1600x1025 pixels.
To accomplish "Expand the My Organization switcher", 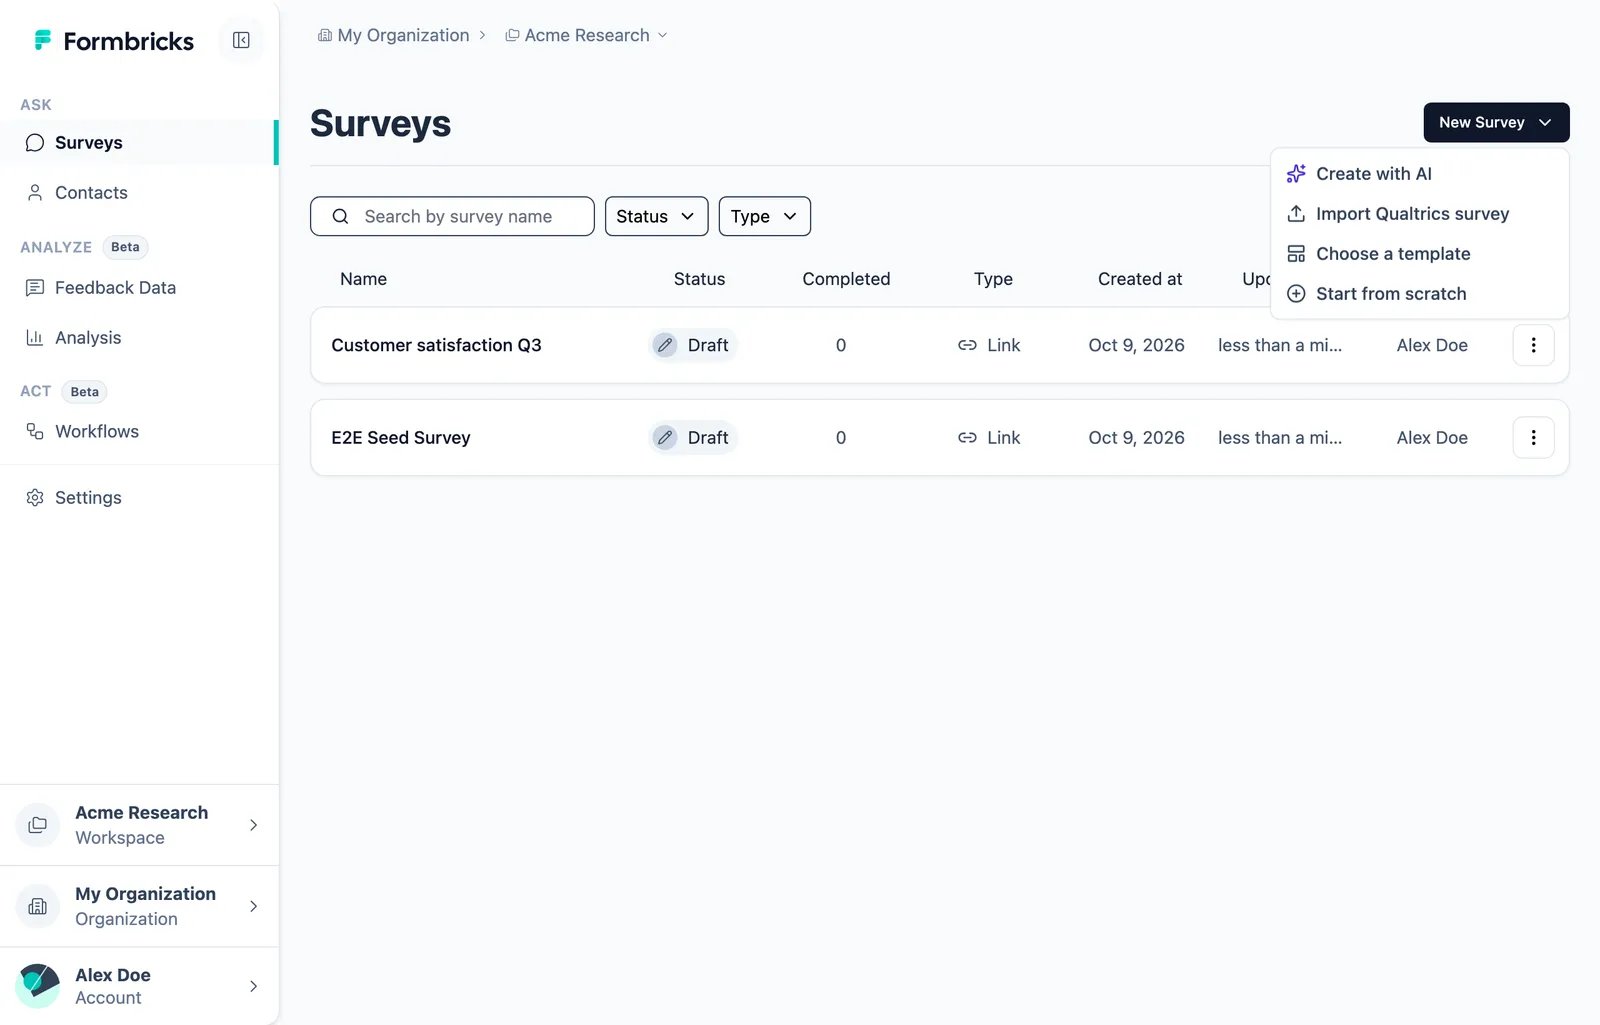I will tap(139, 906).
